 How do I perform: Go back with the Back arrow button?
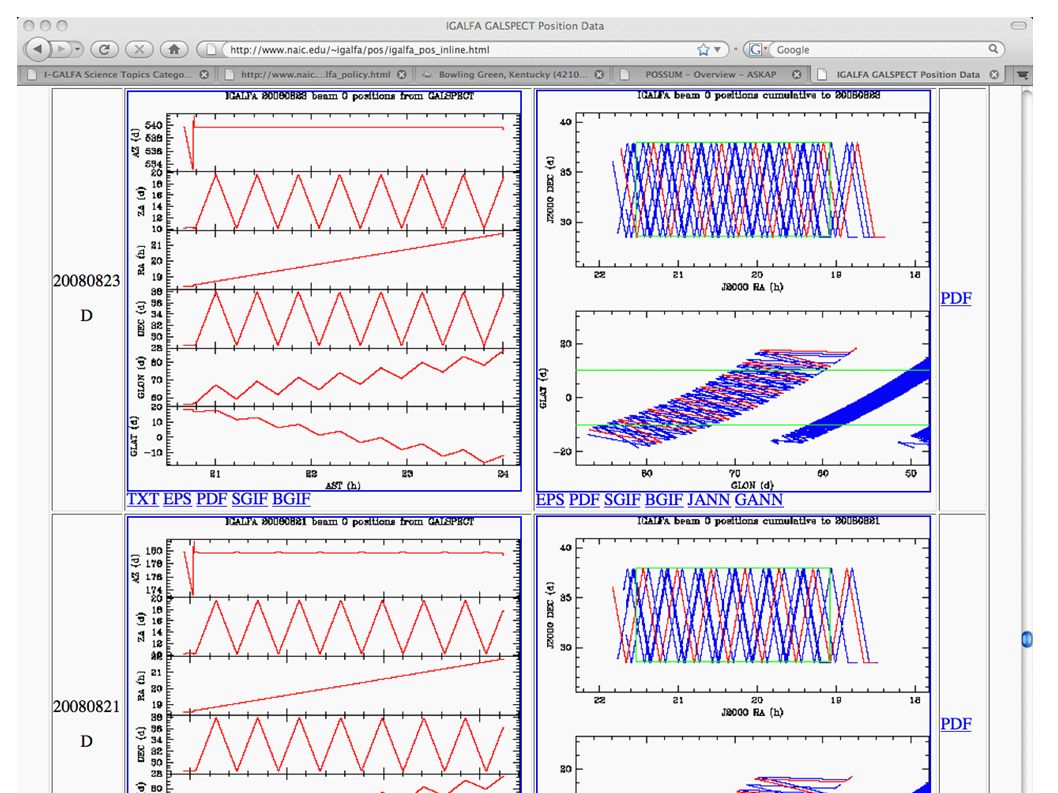[x=38, y=49]
